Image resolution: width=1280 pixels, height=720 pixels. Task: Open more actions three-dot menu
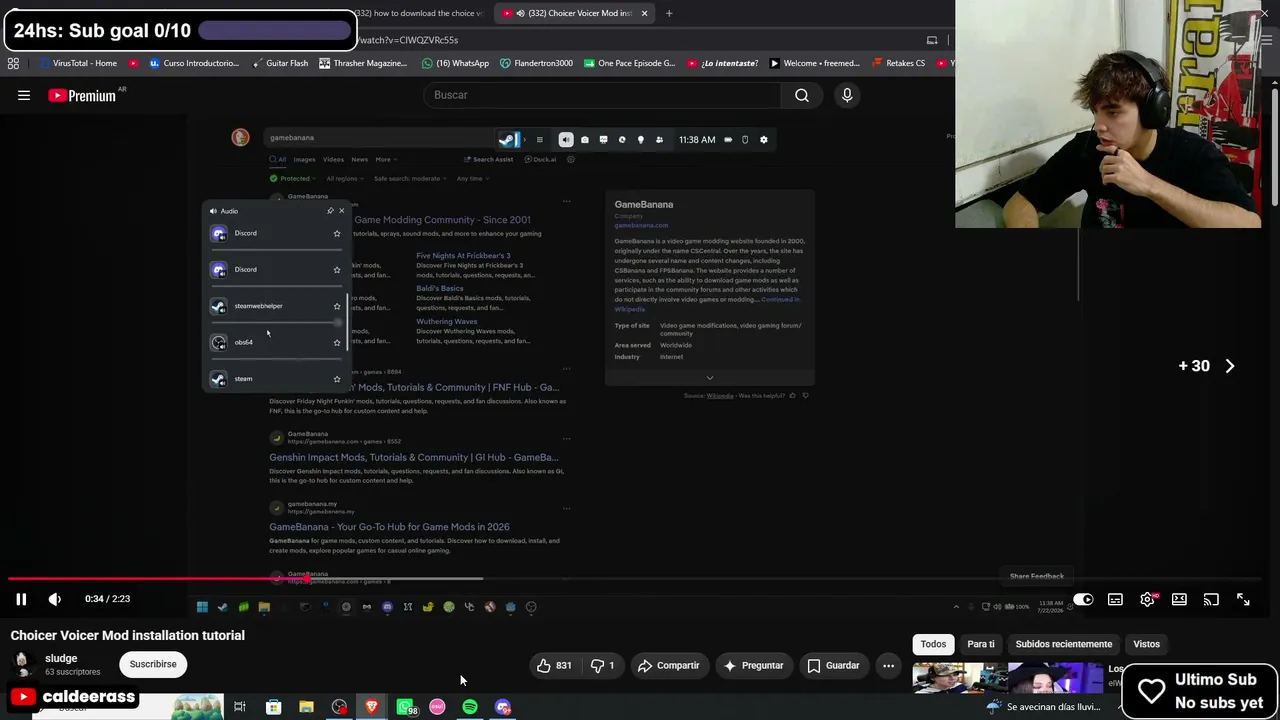point(888,666)
